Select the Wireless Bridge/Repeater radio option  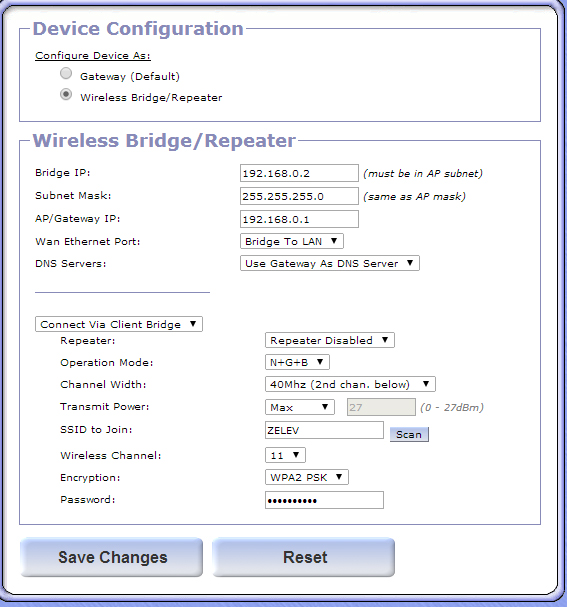(66, 94)
